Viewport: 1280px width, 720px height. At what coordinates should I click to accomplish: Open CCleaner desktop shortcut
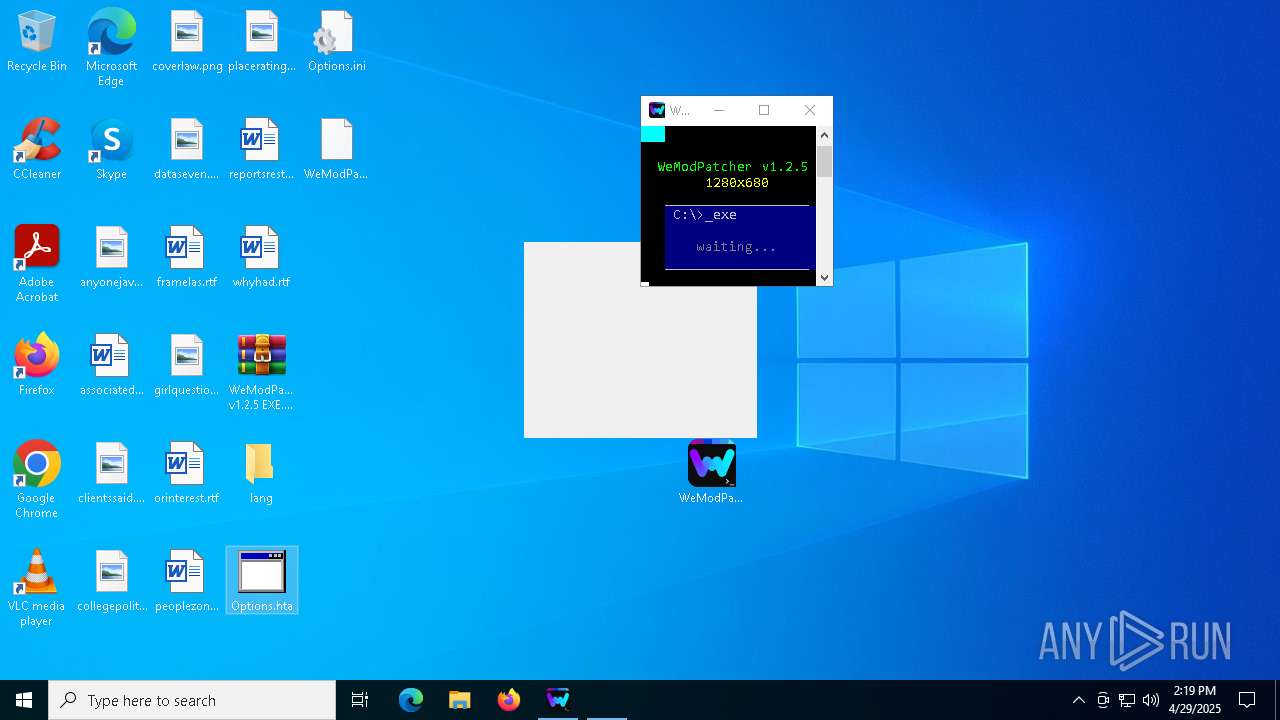point(37,149)
